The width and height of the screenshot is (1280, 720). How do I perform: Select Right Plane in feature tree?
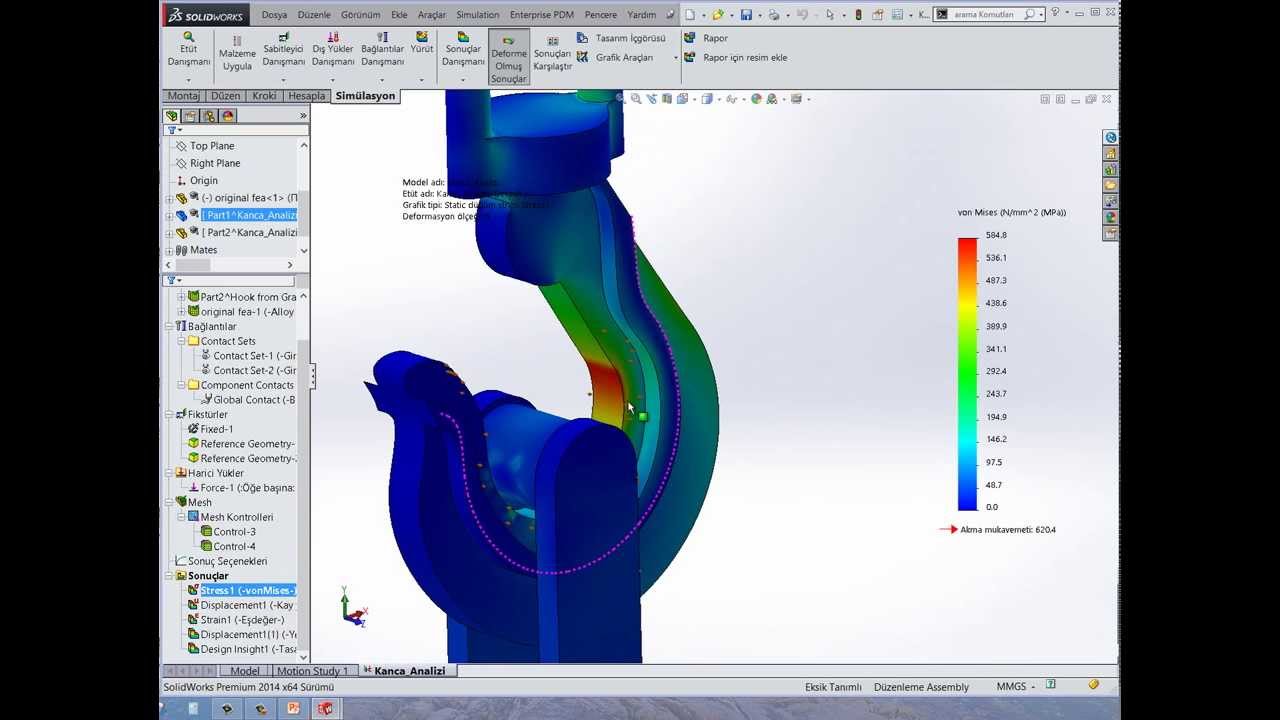(214, 163)
